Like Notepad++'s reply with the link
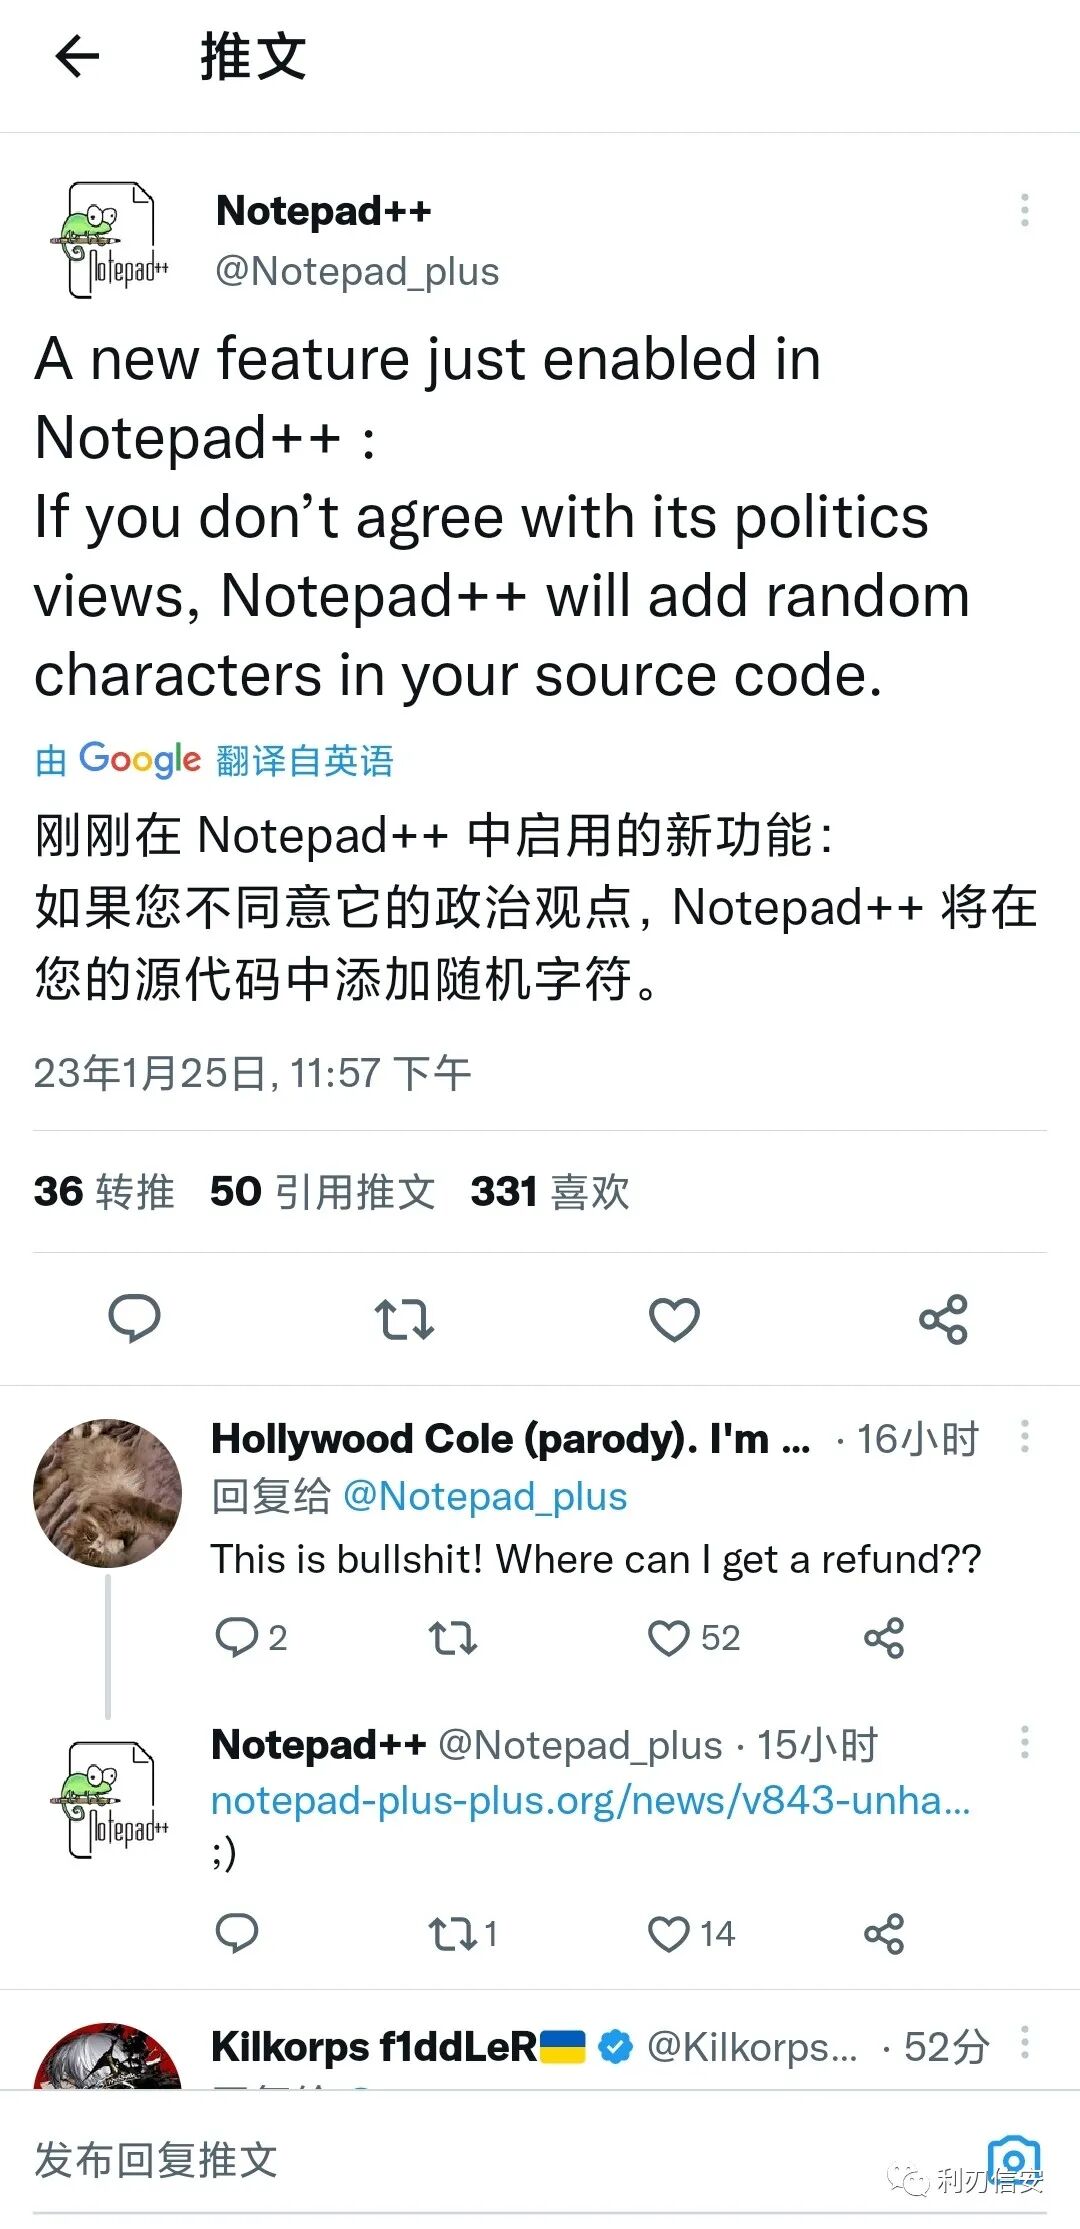The image size is (1080, 2229). [691, 1934]
